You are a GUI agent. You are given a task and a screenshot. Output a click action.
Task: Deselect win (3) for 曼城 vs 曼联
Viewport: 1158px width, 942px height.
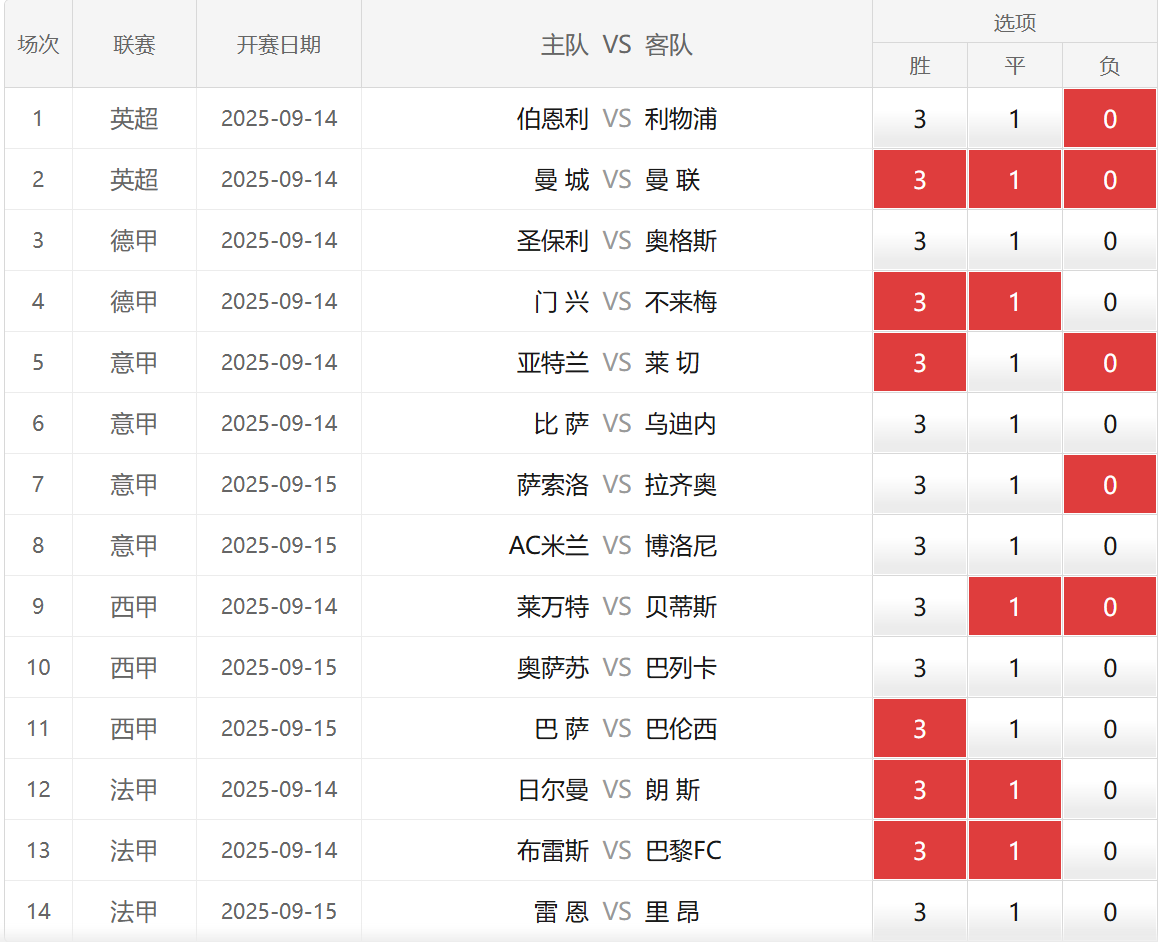pos(919,179)
